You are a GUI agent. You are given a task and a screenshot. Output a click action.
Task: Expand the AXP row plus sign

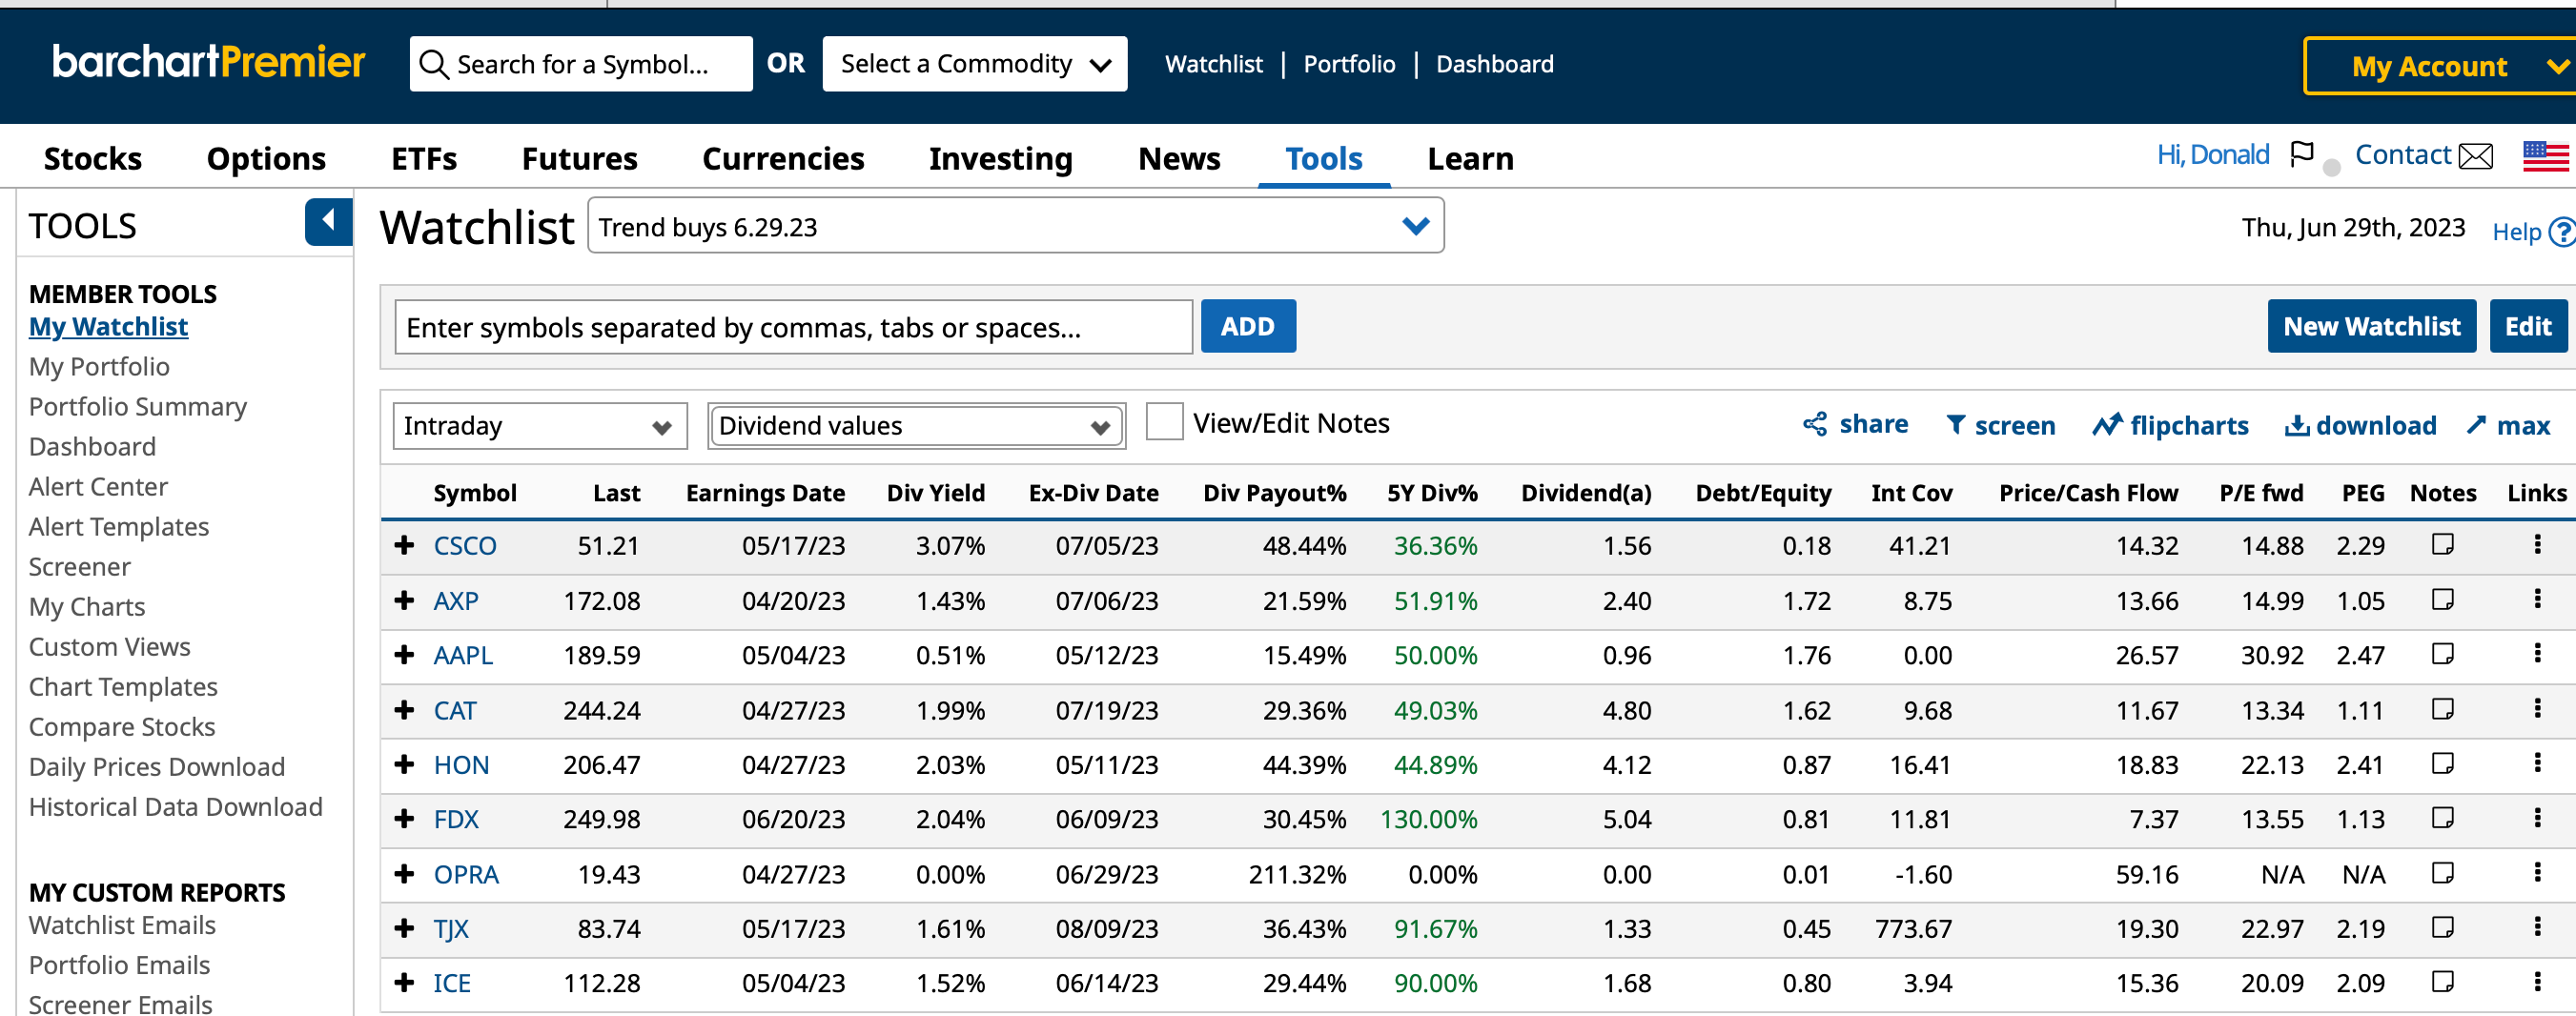tap(404, 600)
